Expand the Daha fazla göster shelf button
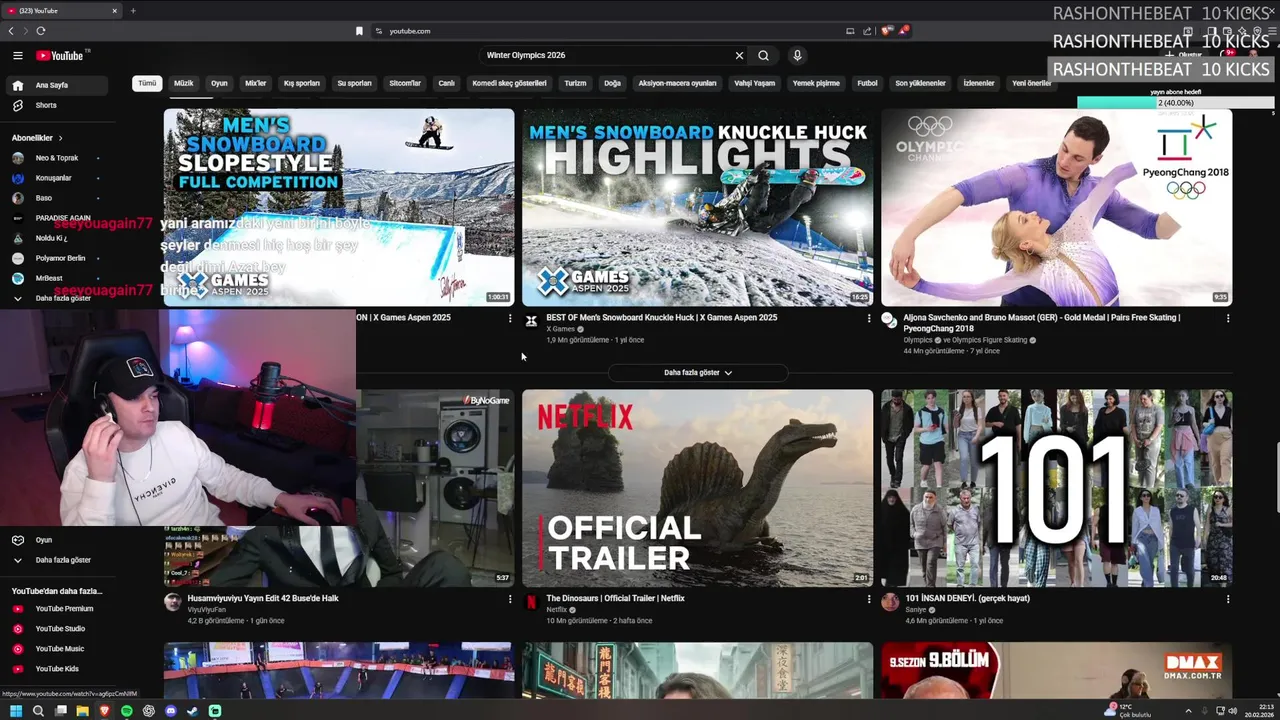1280x720 pixels. (698, 373)
